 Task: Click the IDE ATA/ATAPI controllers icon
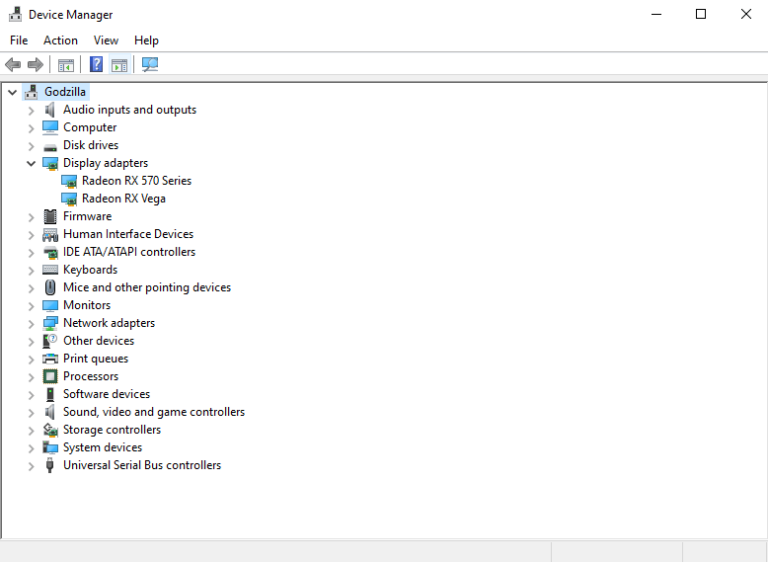pyautogui.click(x=50, y=252)
